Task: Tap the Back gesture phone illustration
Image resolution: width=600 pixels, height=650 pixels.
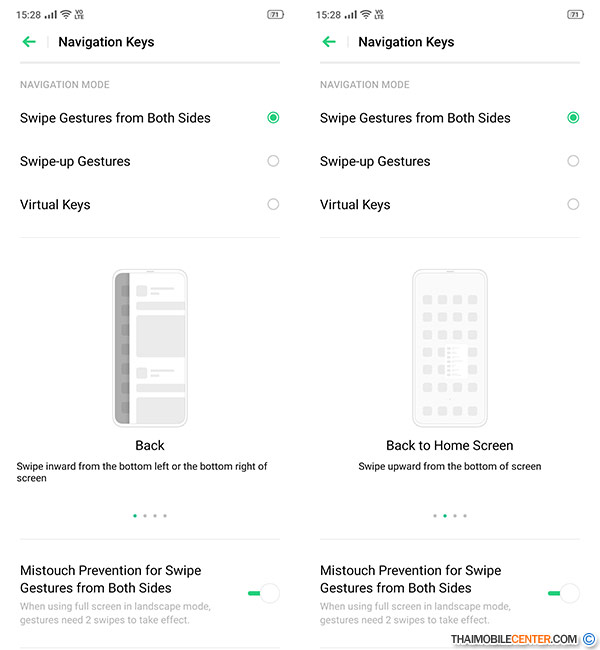Action: pos(150,348)
